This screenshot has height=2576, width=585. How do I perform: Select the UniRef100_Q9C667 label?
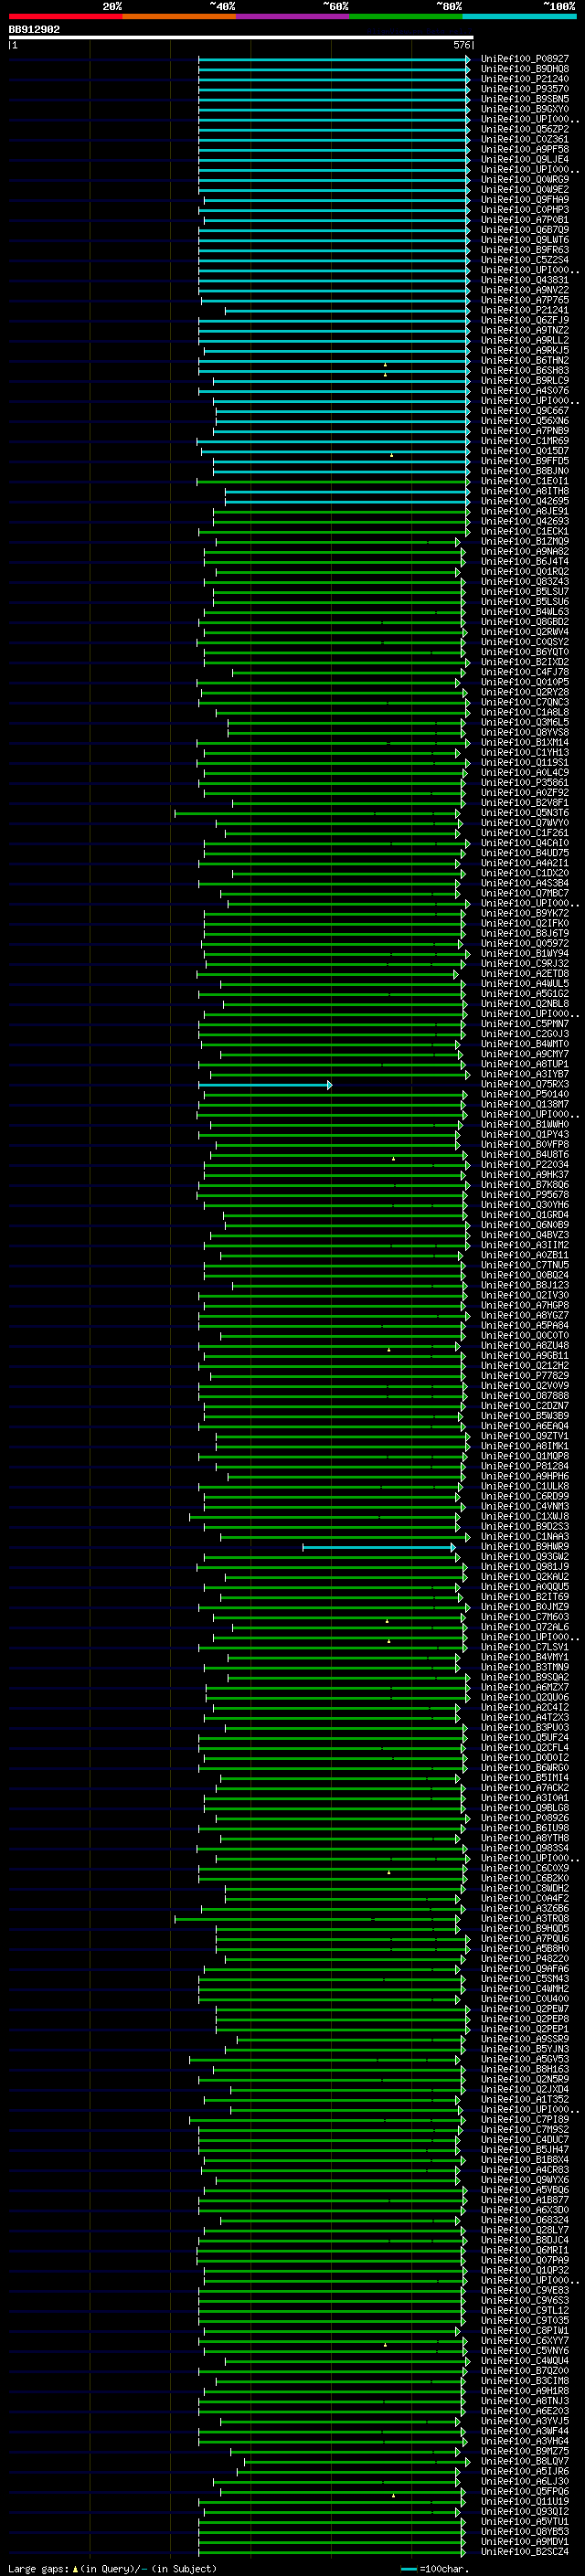(x=524, y=411)
